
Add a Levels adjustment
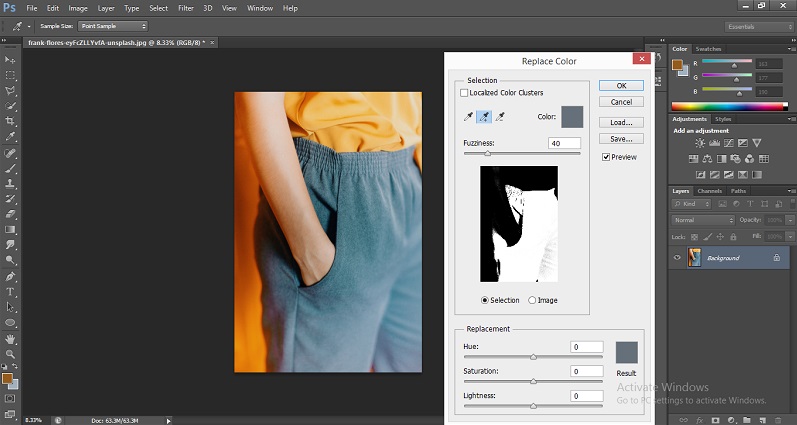[x=714, y=143]
